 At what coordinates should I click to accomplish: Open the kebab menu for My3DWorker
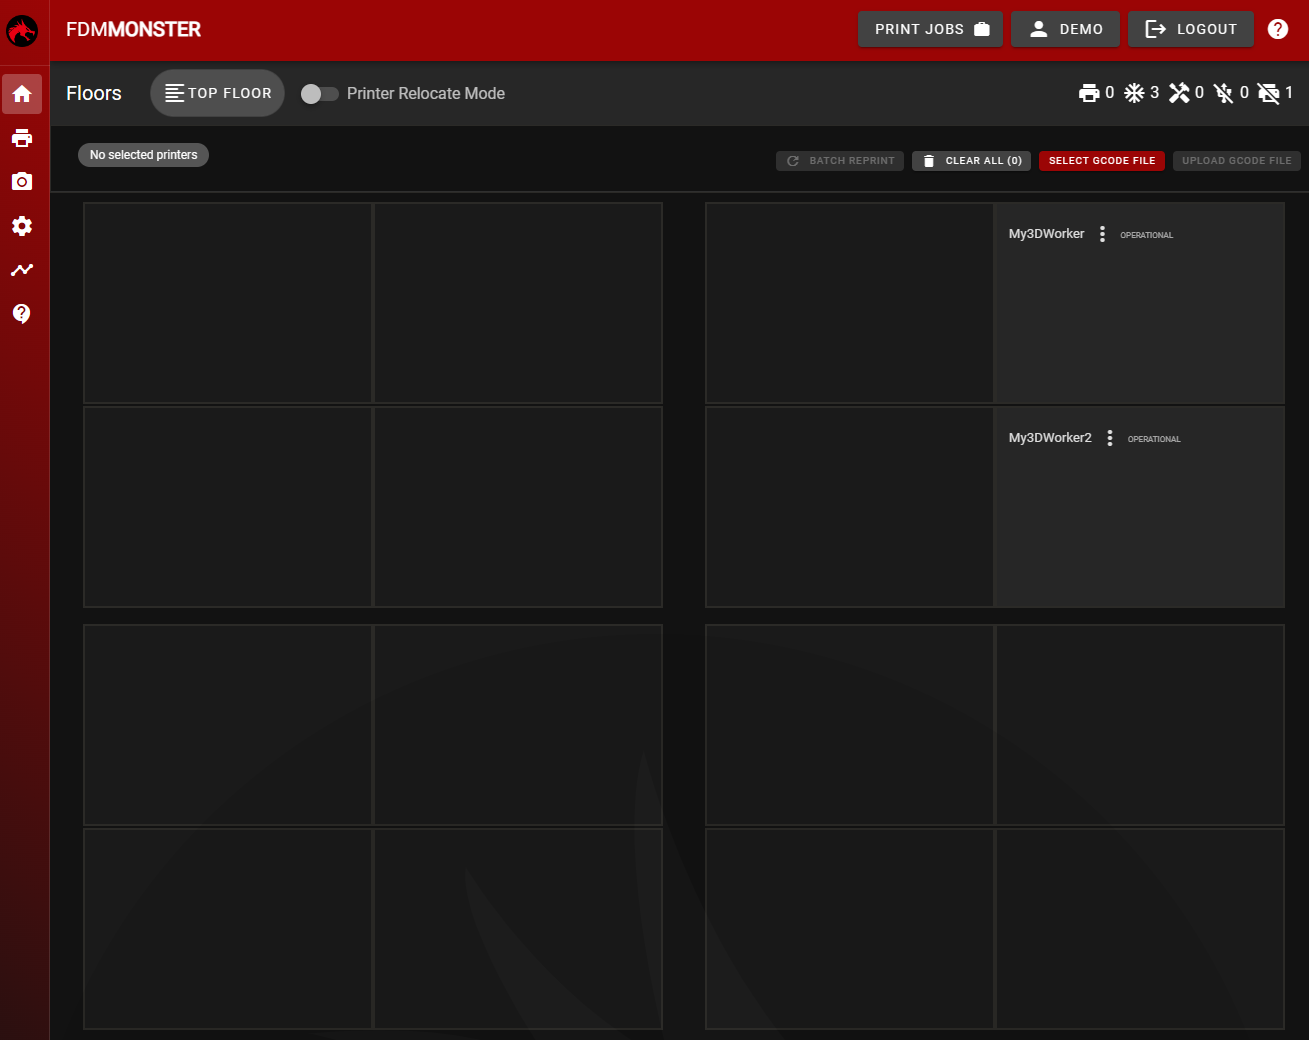1102,234
